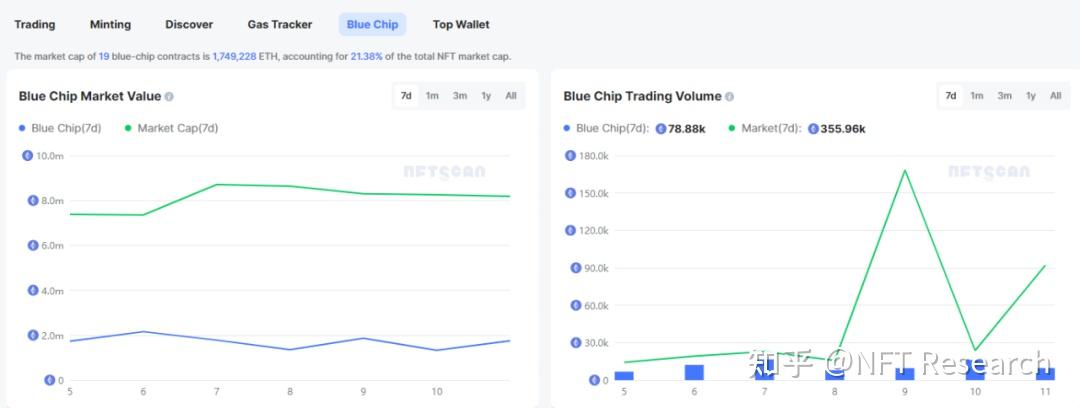Switch to the Top Wallet tab

point(461,24)
